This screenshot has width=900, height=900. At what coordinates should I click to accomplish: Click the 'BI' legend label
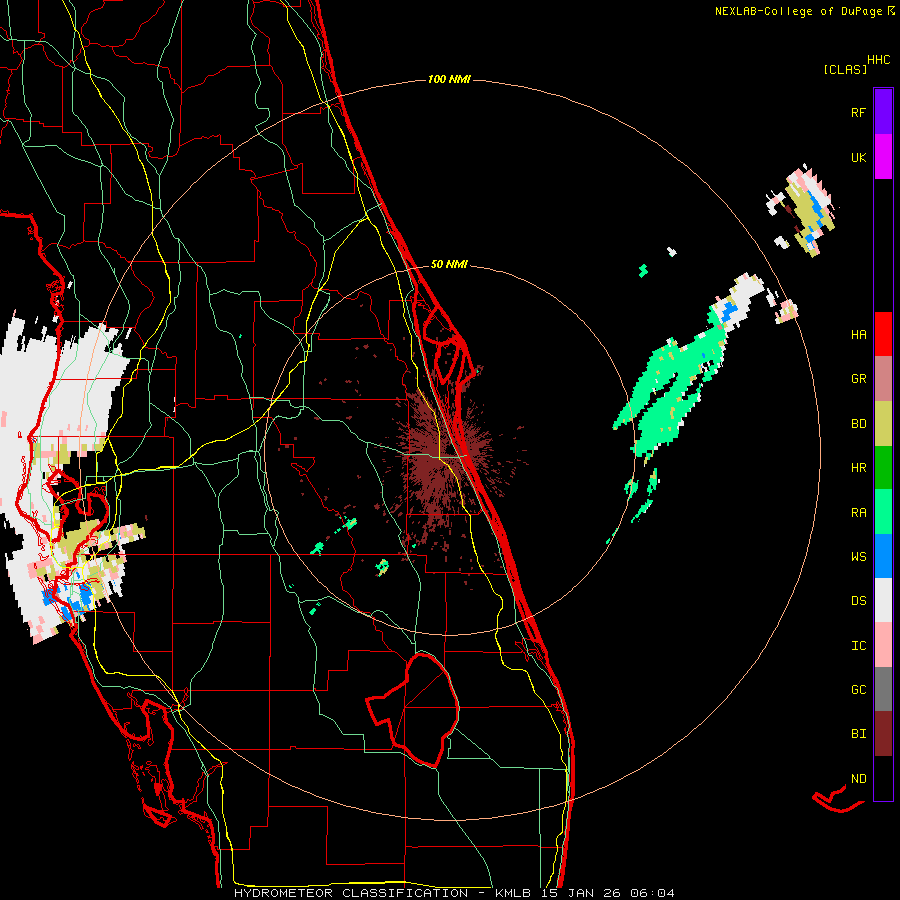pyautogui.click(x=858, y=734)
